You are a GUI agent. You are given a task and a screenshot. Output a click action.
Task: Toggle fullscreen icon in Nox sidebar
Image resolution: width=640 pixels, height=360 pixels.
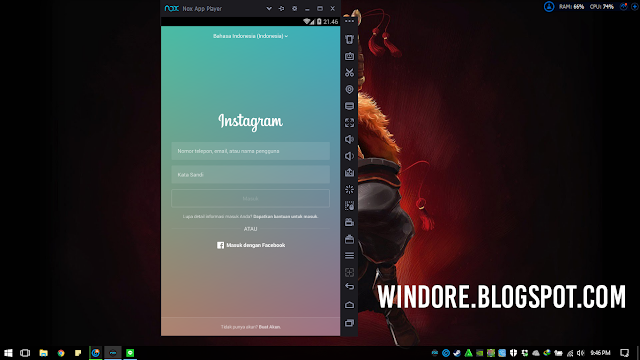(349, 122)
